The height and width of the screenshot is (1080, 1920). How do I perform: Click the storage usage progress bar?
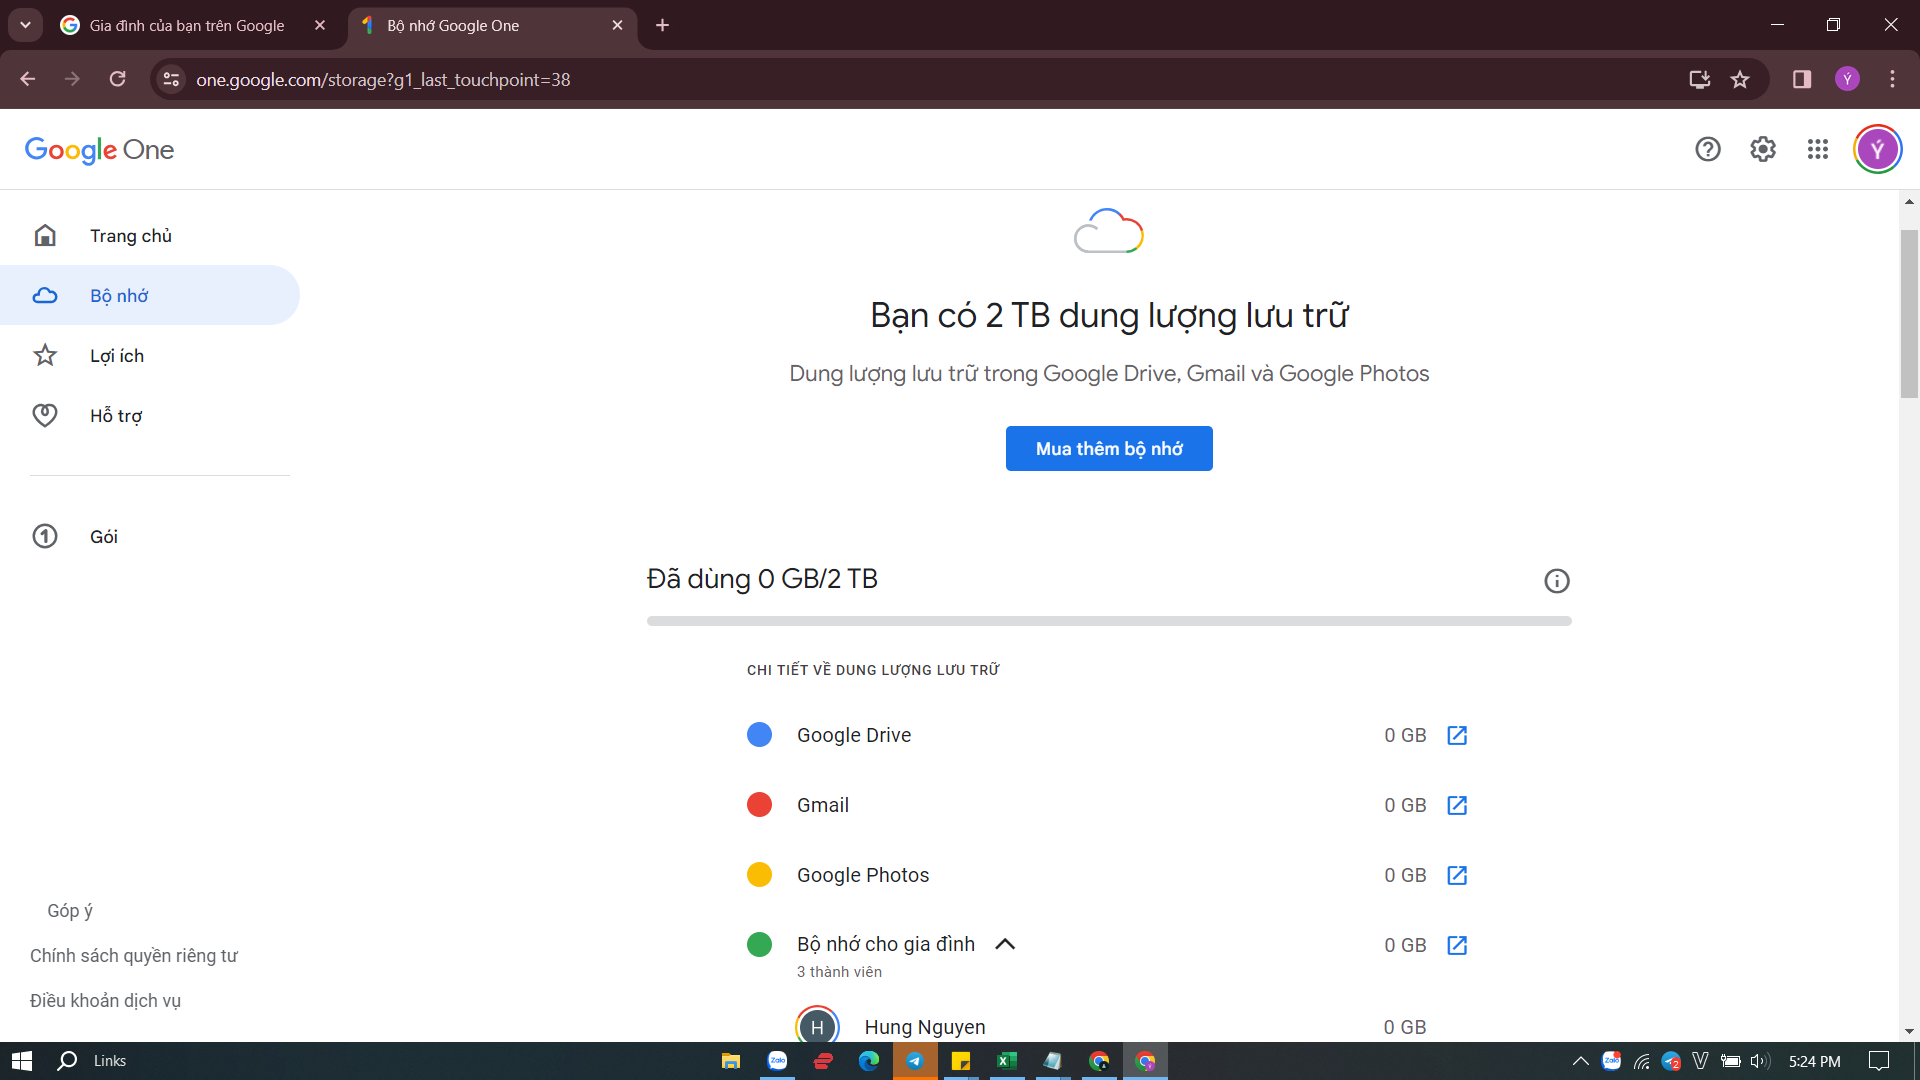point(1109,621)
